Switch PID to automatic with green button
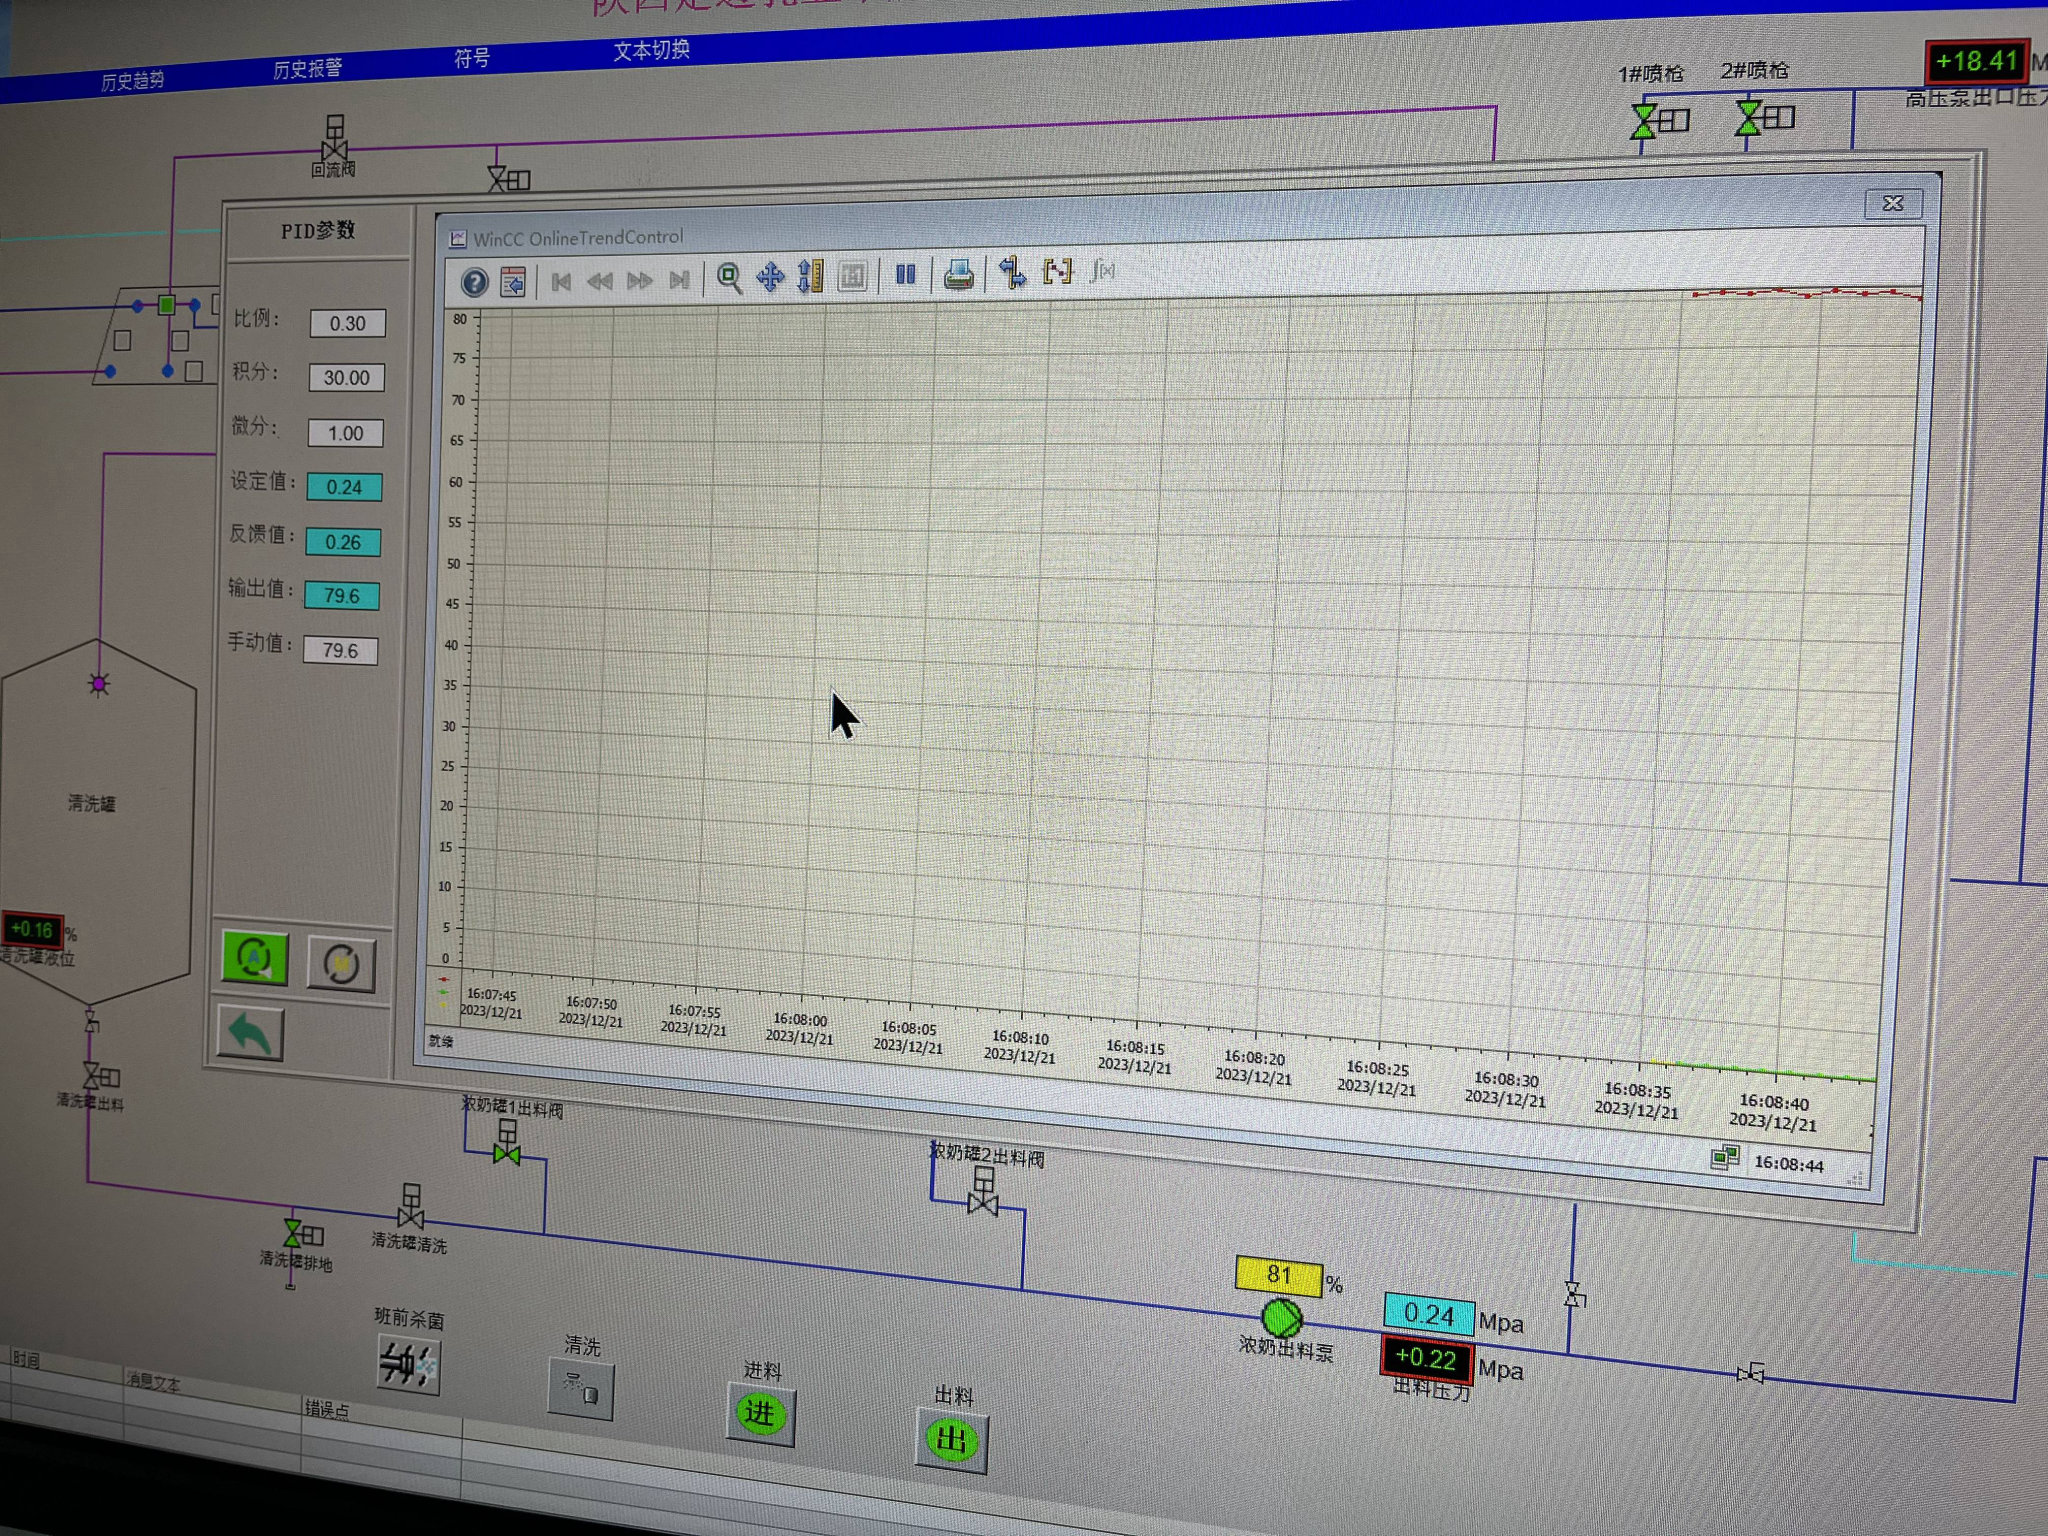This screenshot has height=1536, width=2048. pyautogui.click(x=255, y=958)
